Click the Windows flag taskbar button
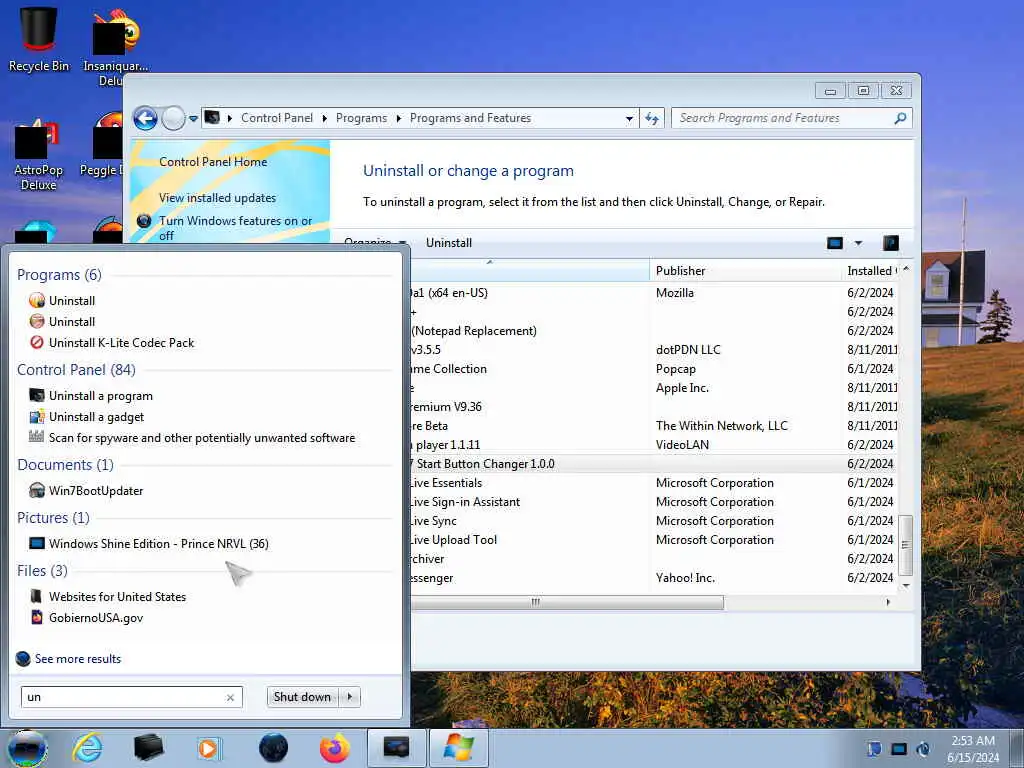1024x768 pixels. click(458, 748)
